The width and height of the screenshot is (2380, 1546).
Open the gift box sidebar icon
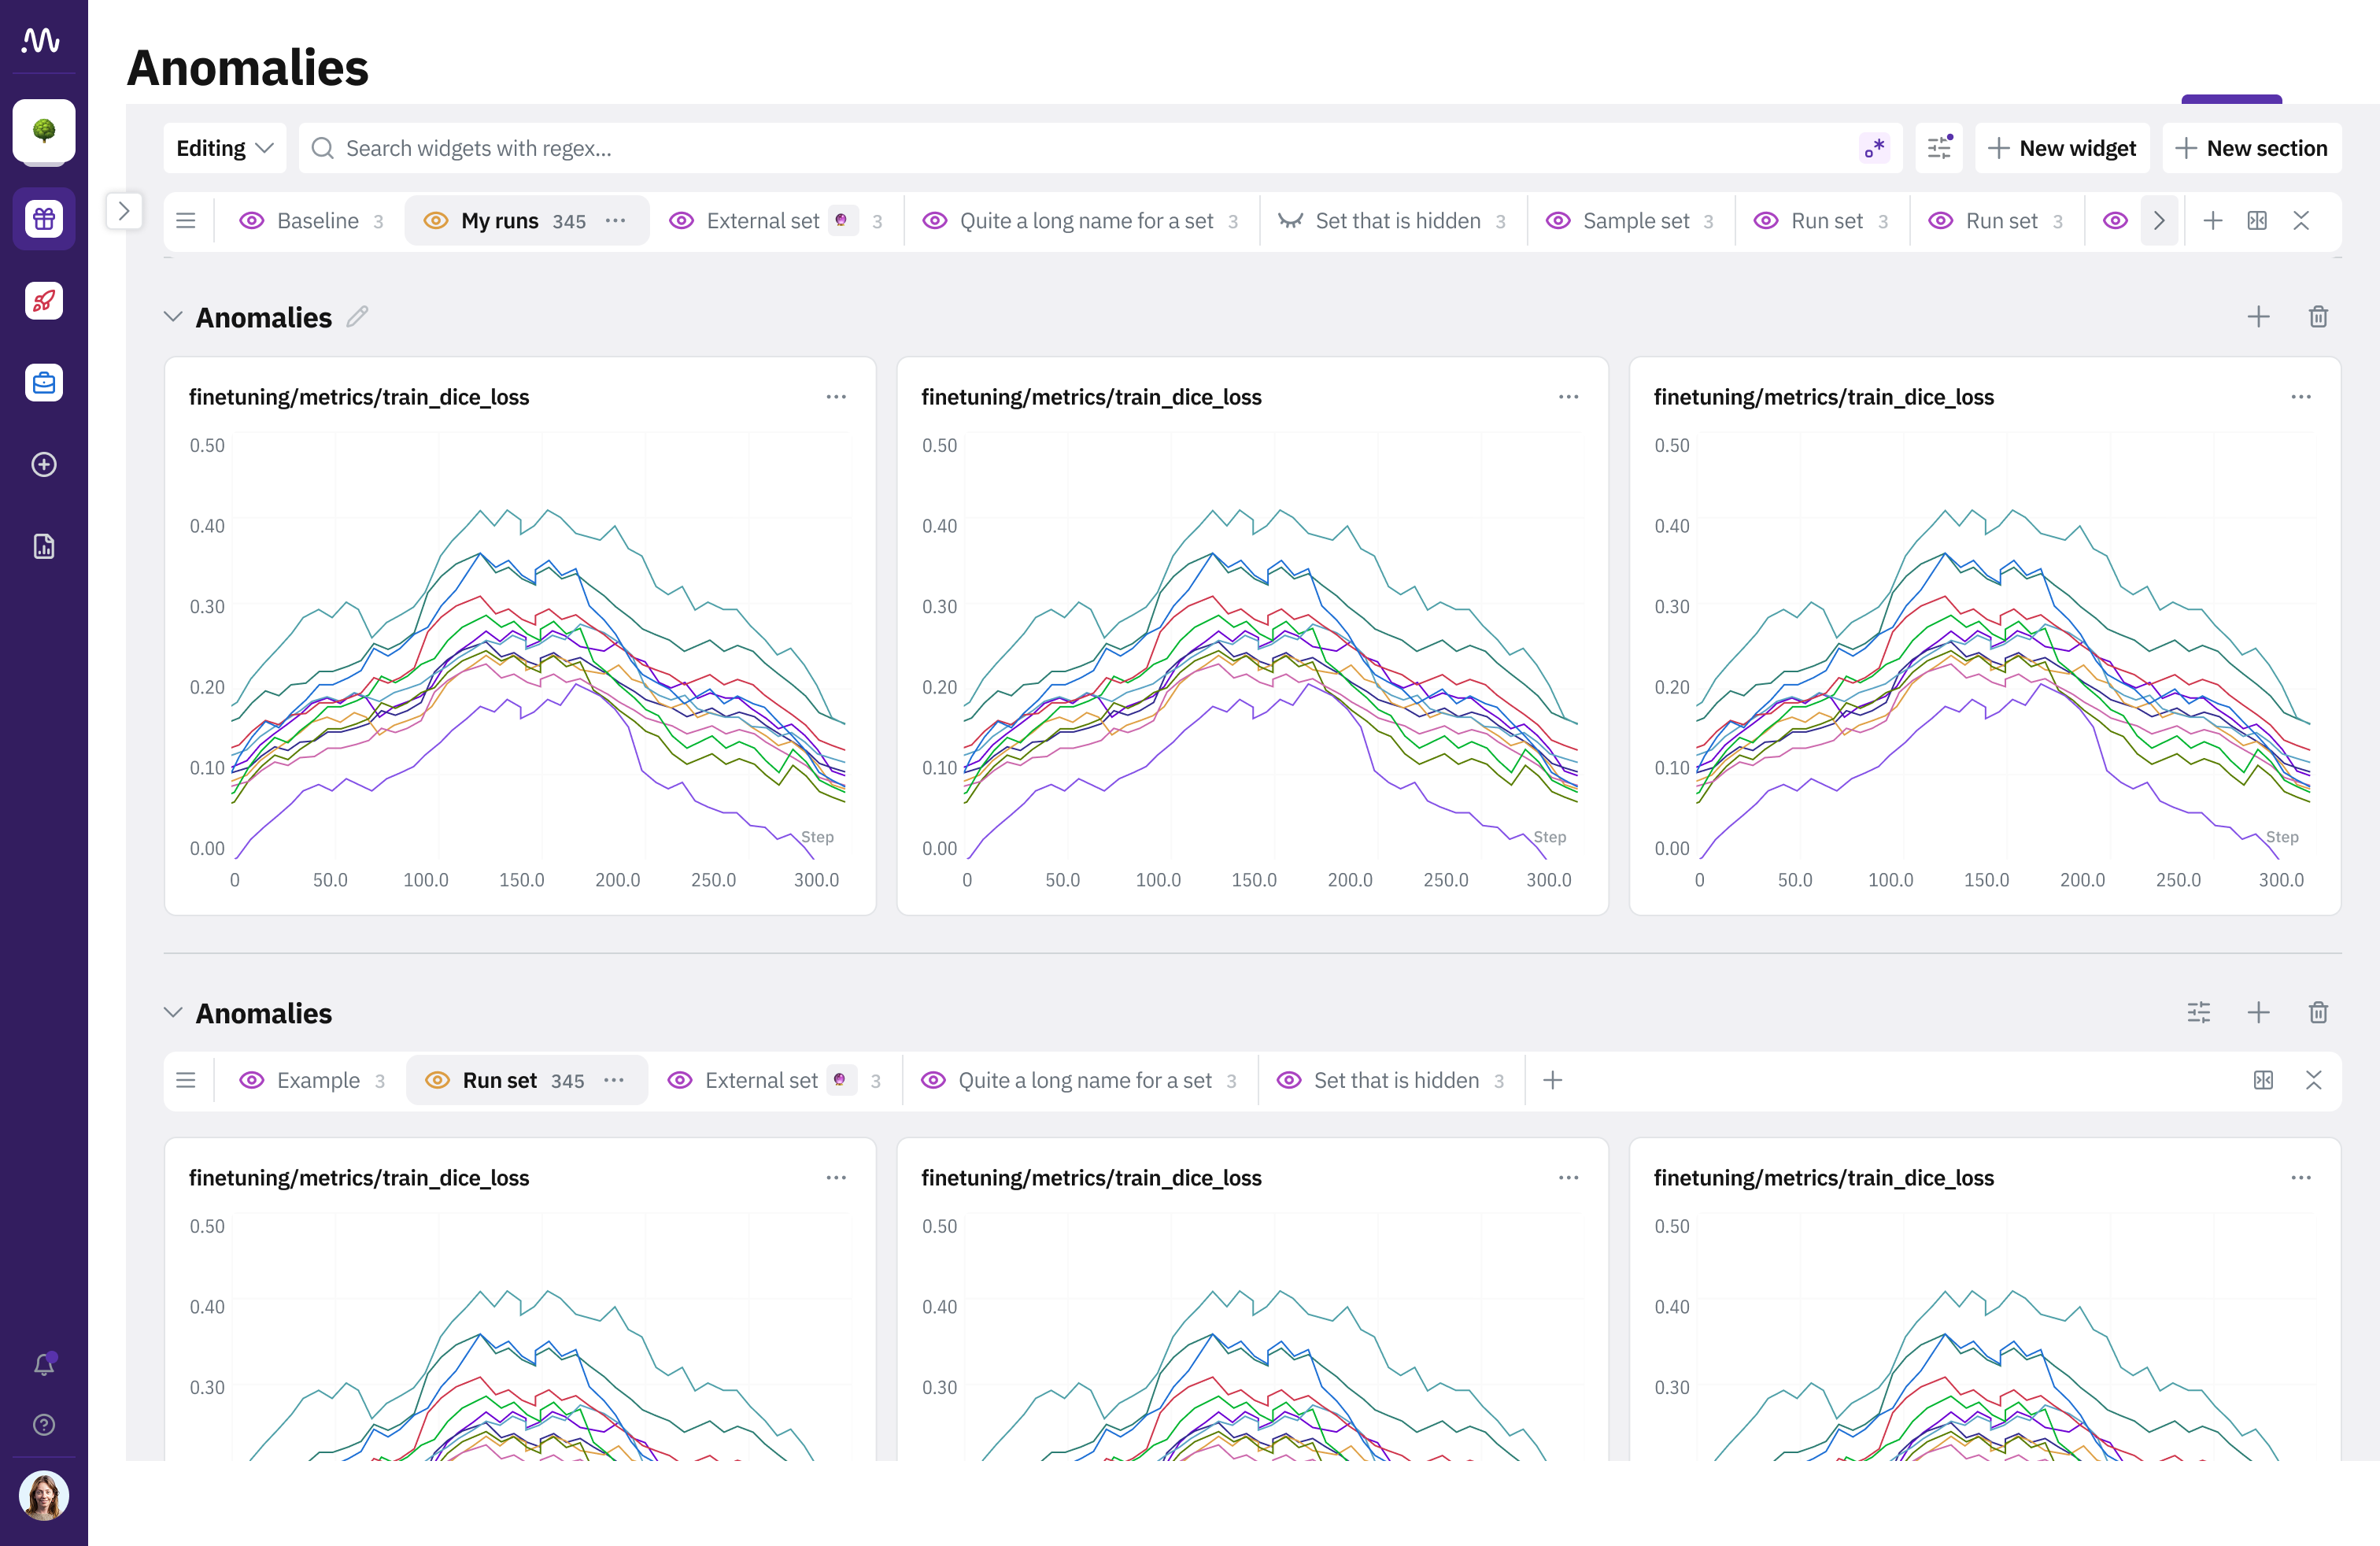coord(44,219)
